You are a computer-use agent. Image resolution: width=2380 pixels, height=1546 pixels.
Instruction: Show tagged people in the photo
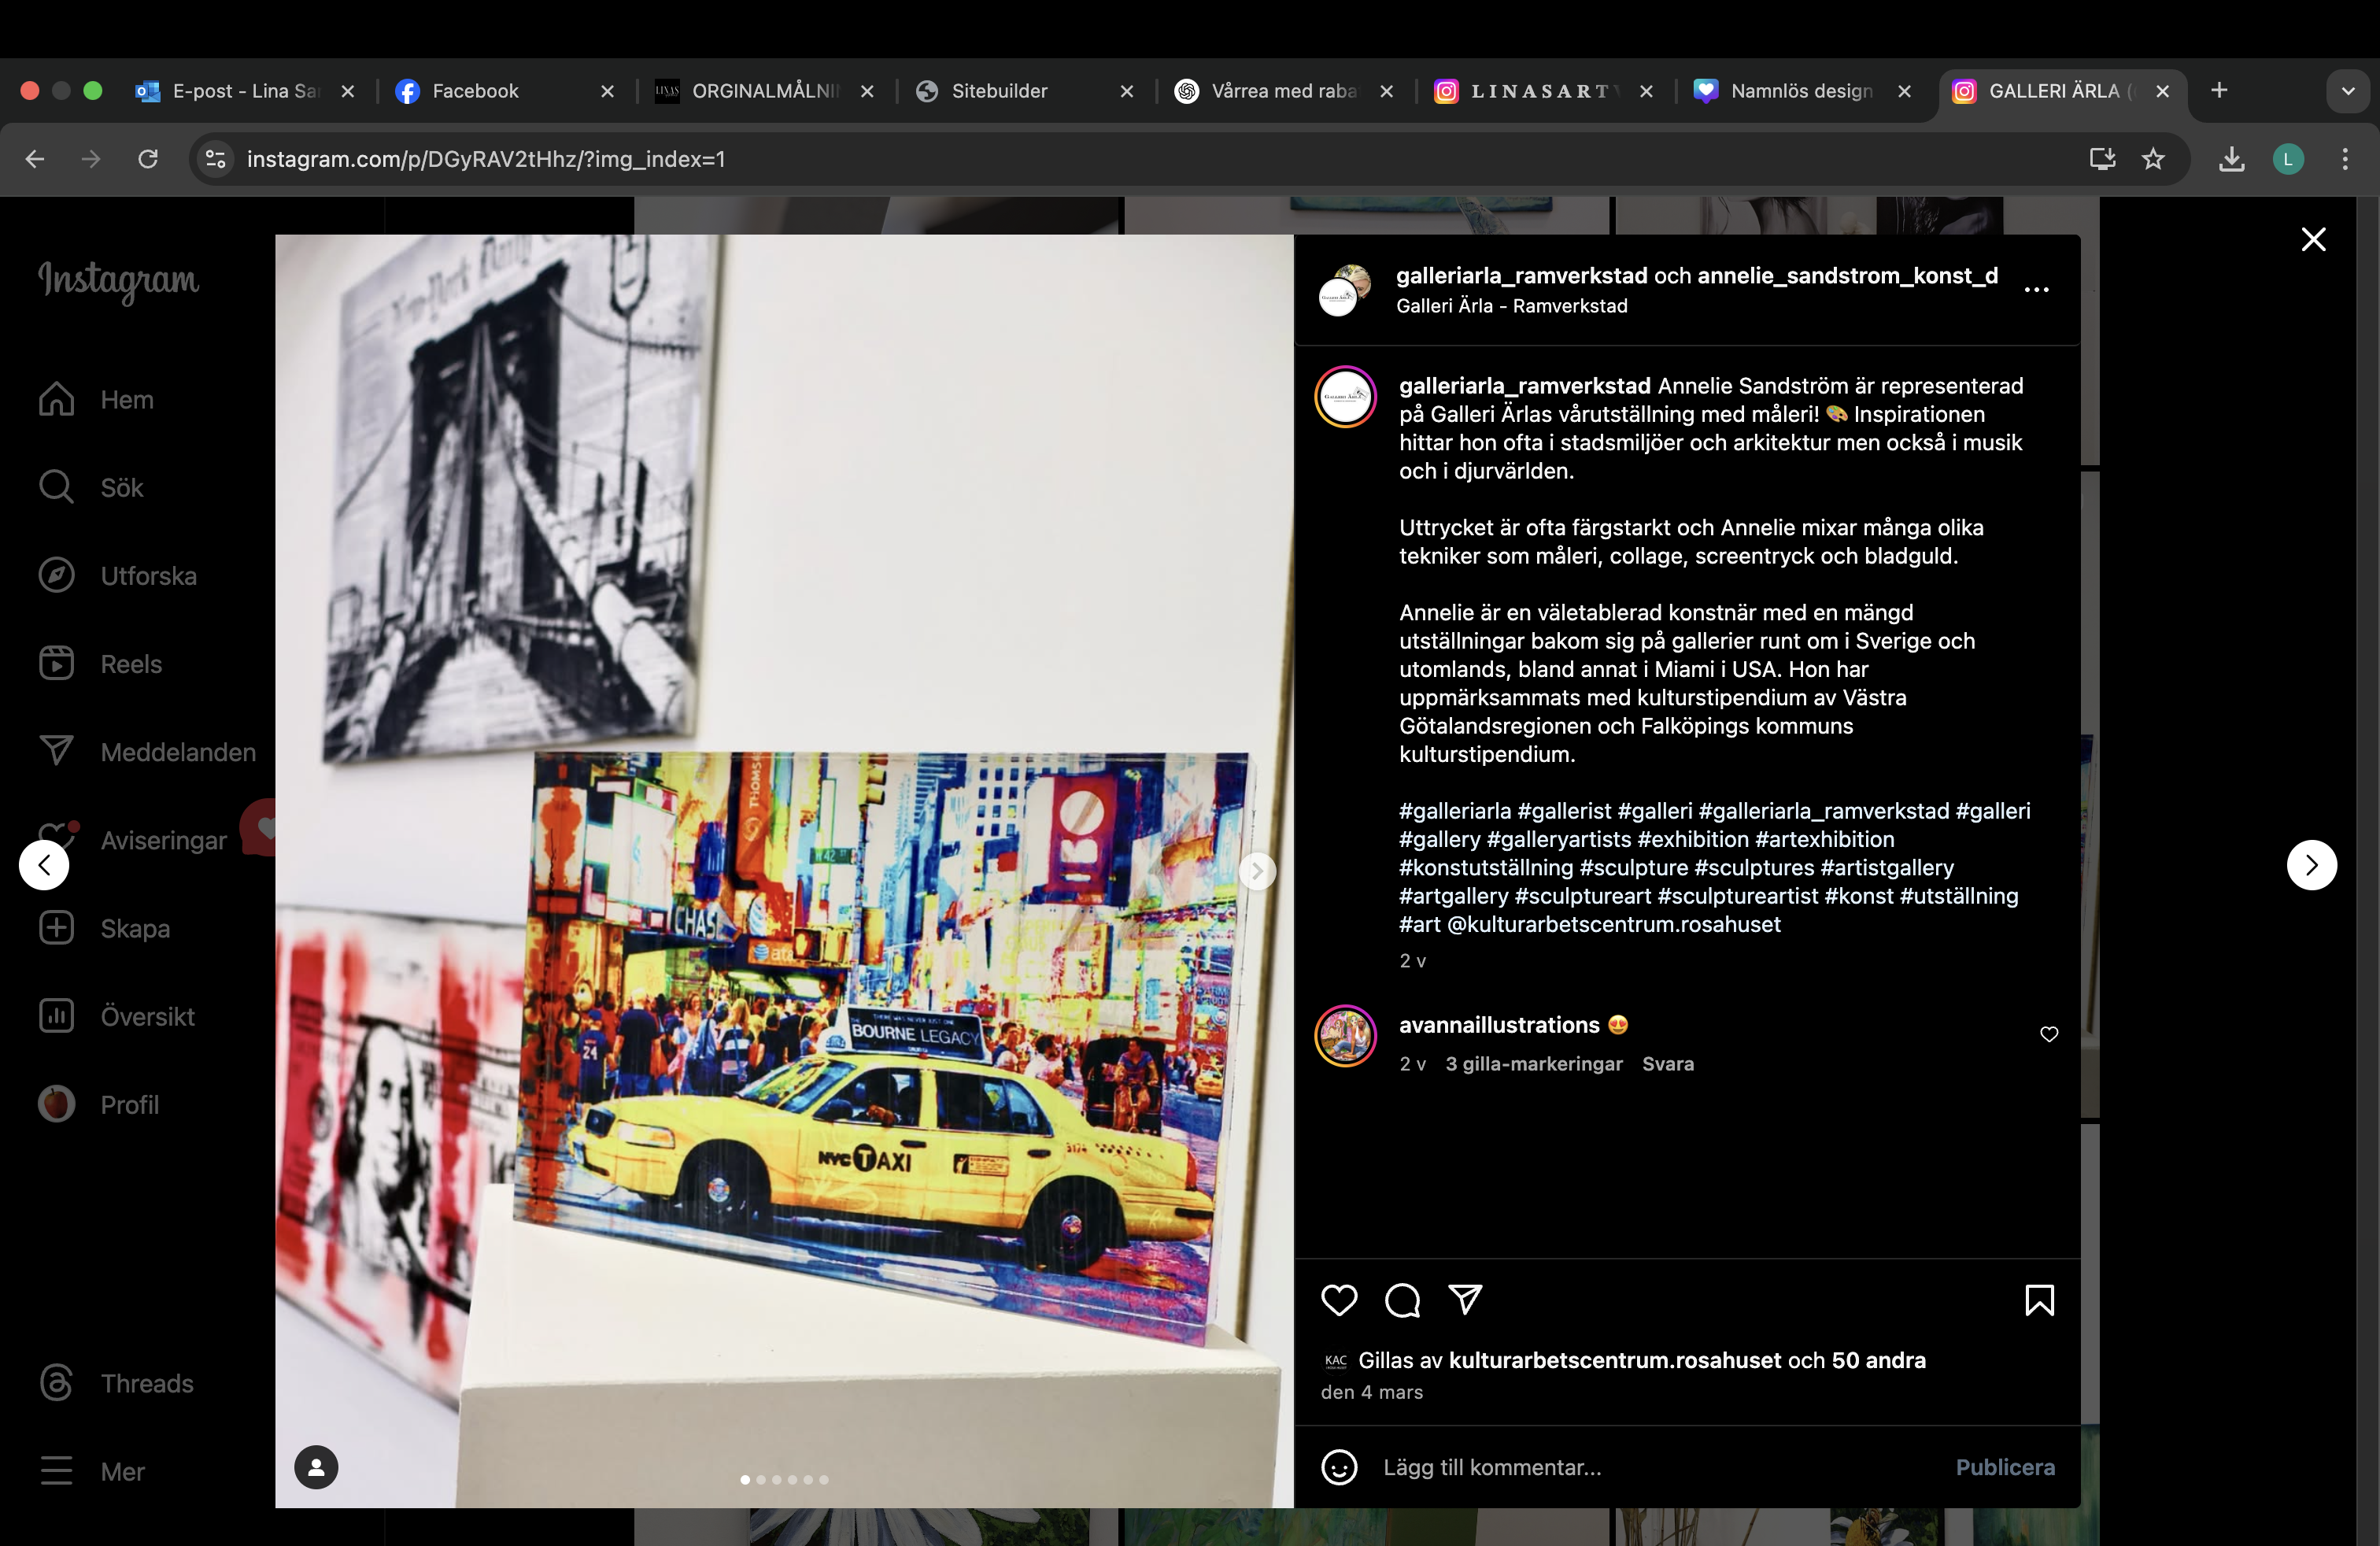click(316, 1467)
